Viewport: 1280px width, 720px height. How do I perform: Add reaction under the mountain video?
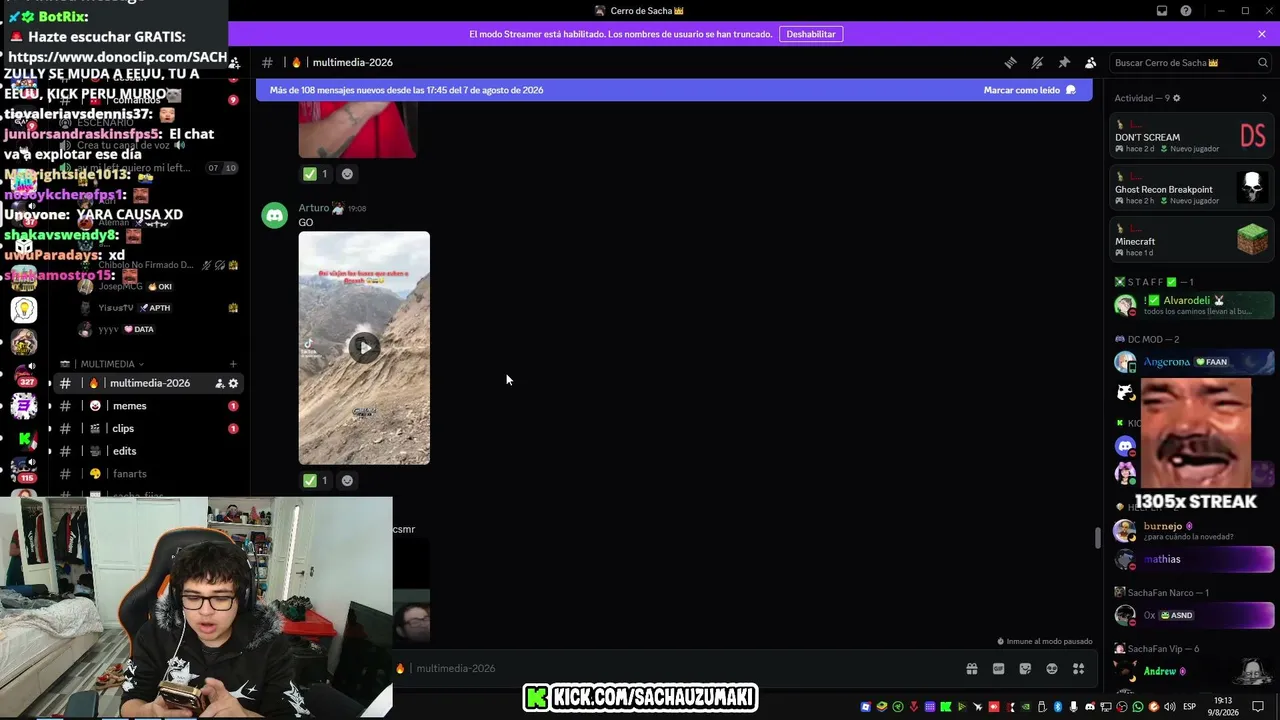pyautogui.click(x=347, y=480)
